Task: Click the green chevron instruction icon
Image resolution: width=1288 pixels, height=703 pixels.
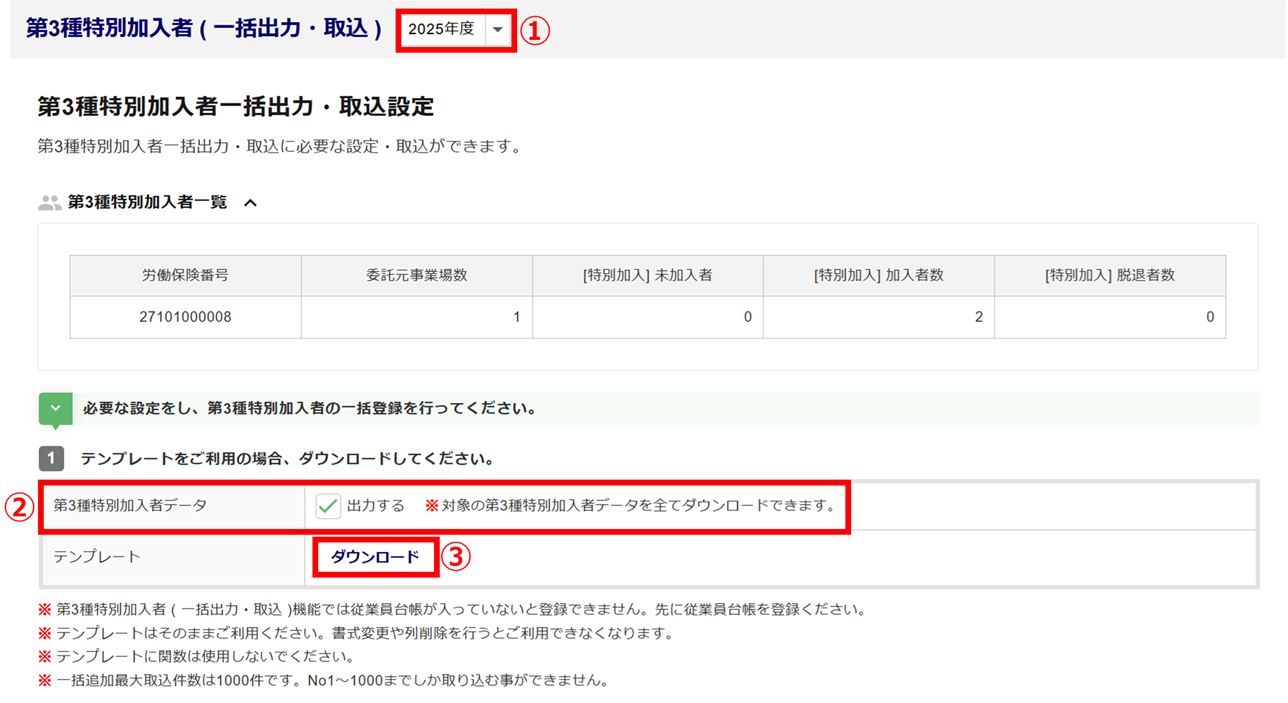Action: 55,409
